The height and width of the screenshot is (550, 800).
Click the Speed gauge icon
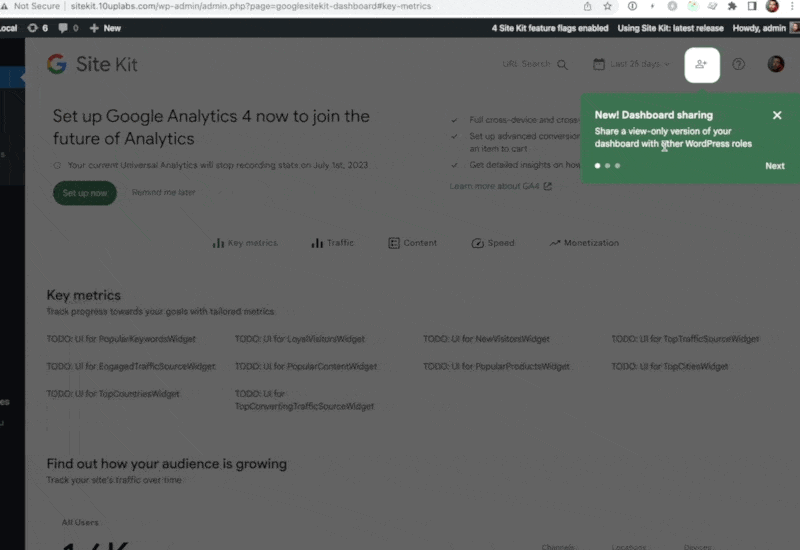[x=477, y=243]
